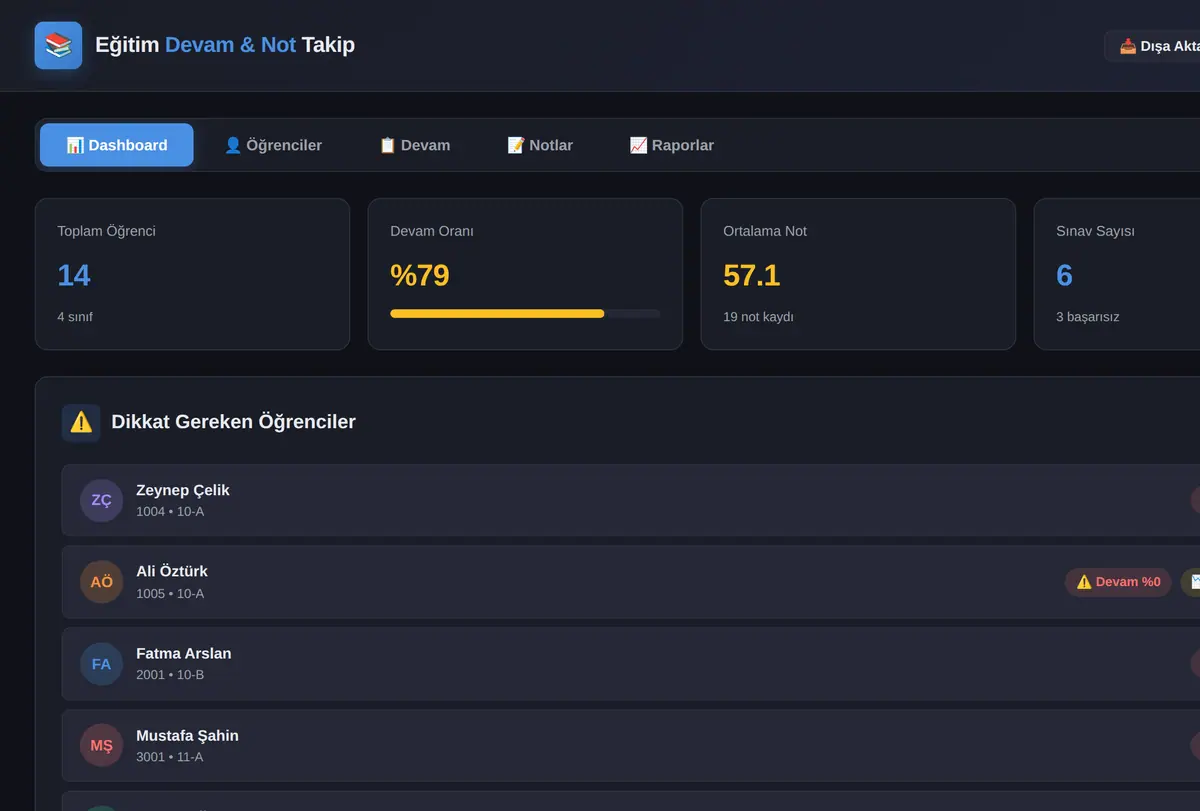Click the 3 başarısız subtext

coord(1088,317)
